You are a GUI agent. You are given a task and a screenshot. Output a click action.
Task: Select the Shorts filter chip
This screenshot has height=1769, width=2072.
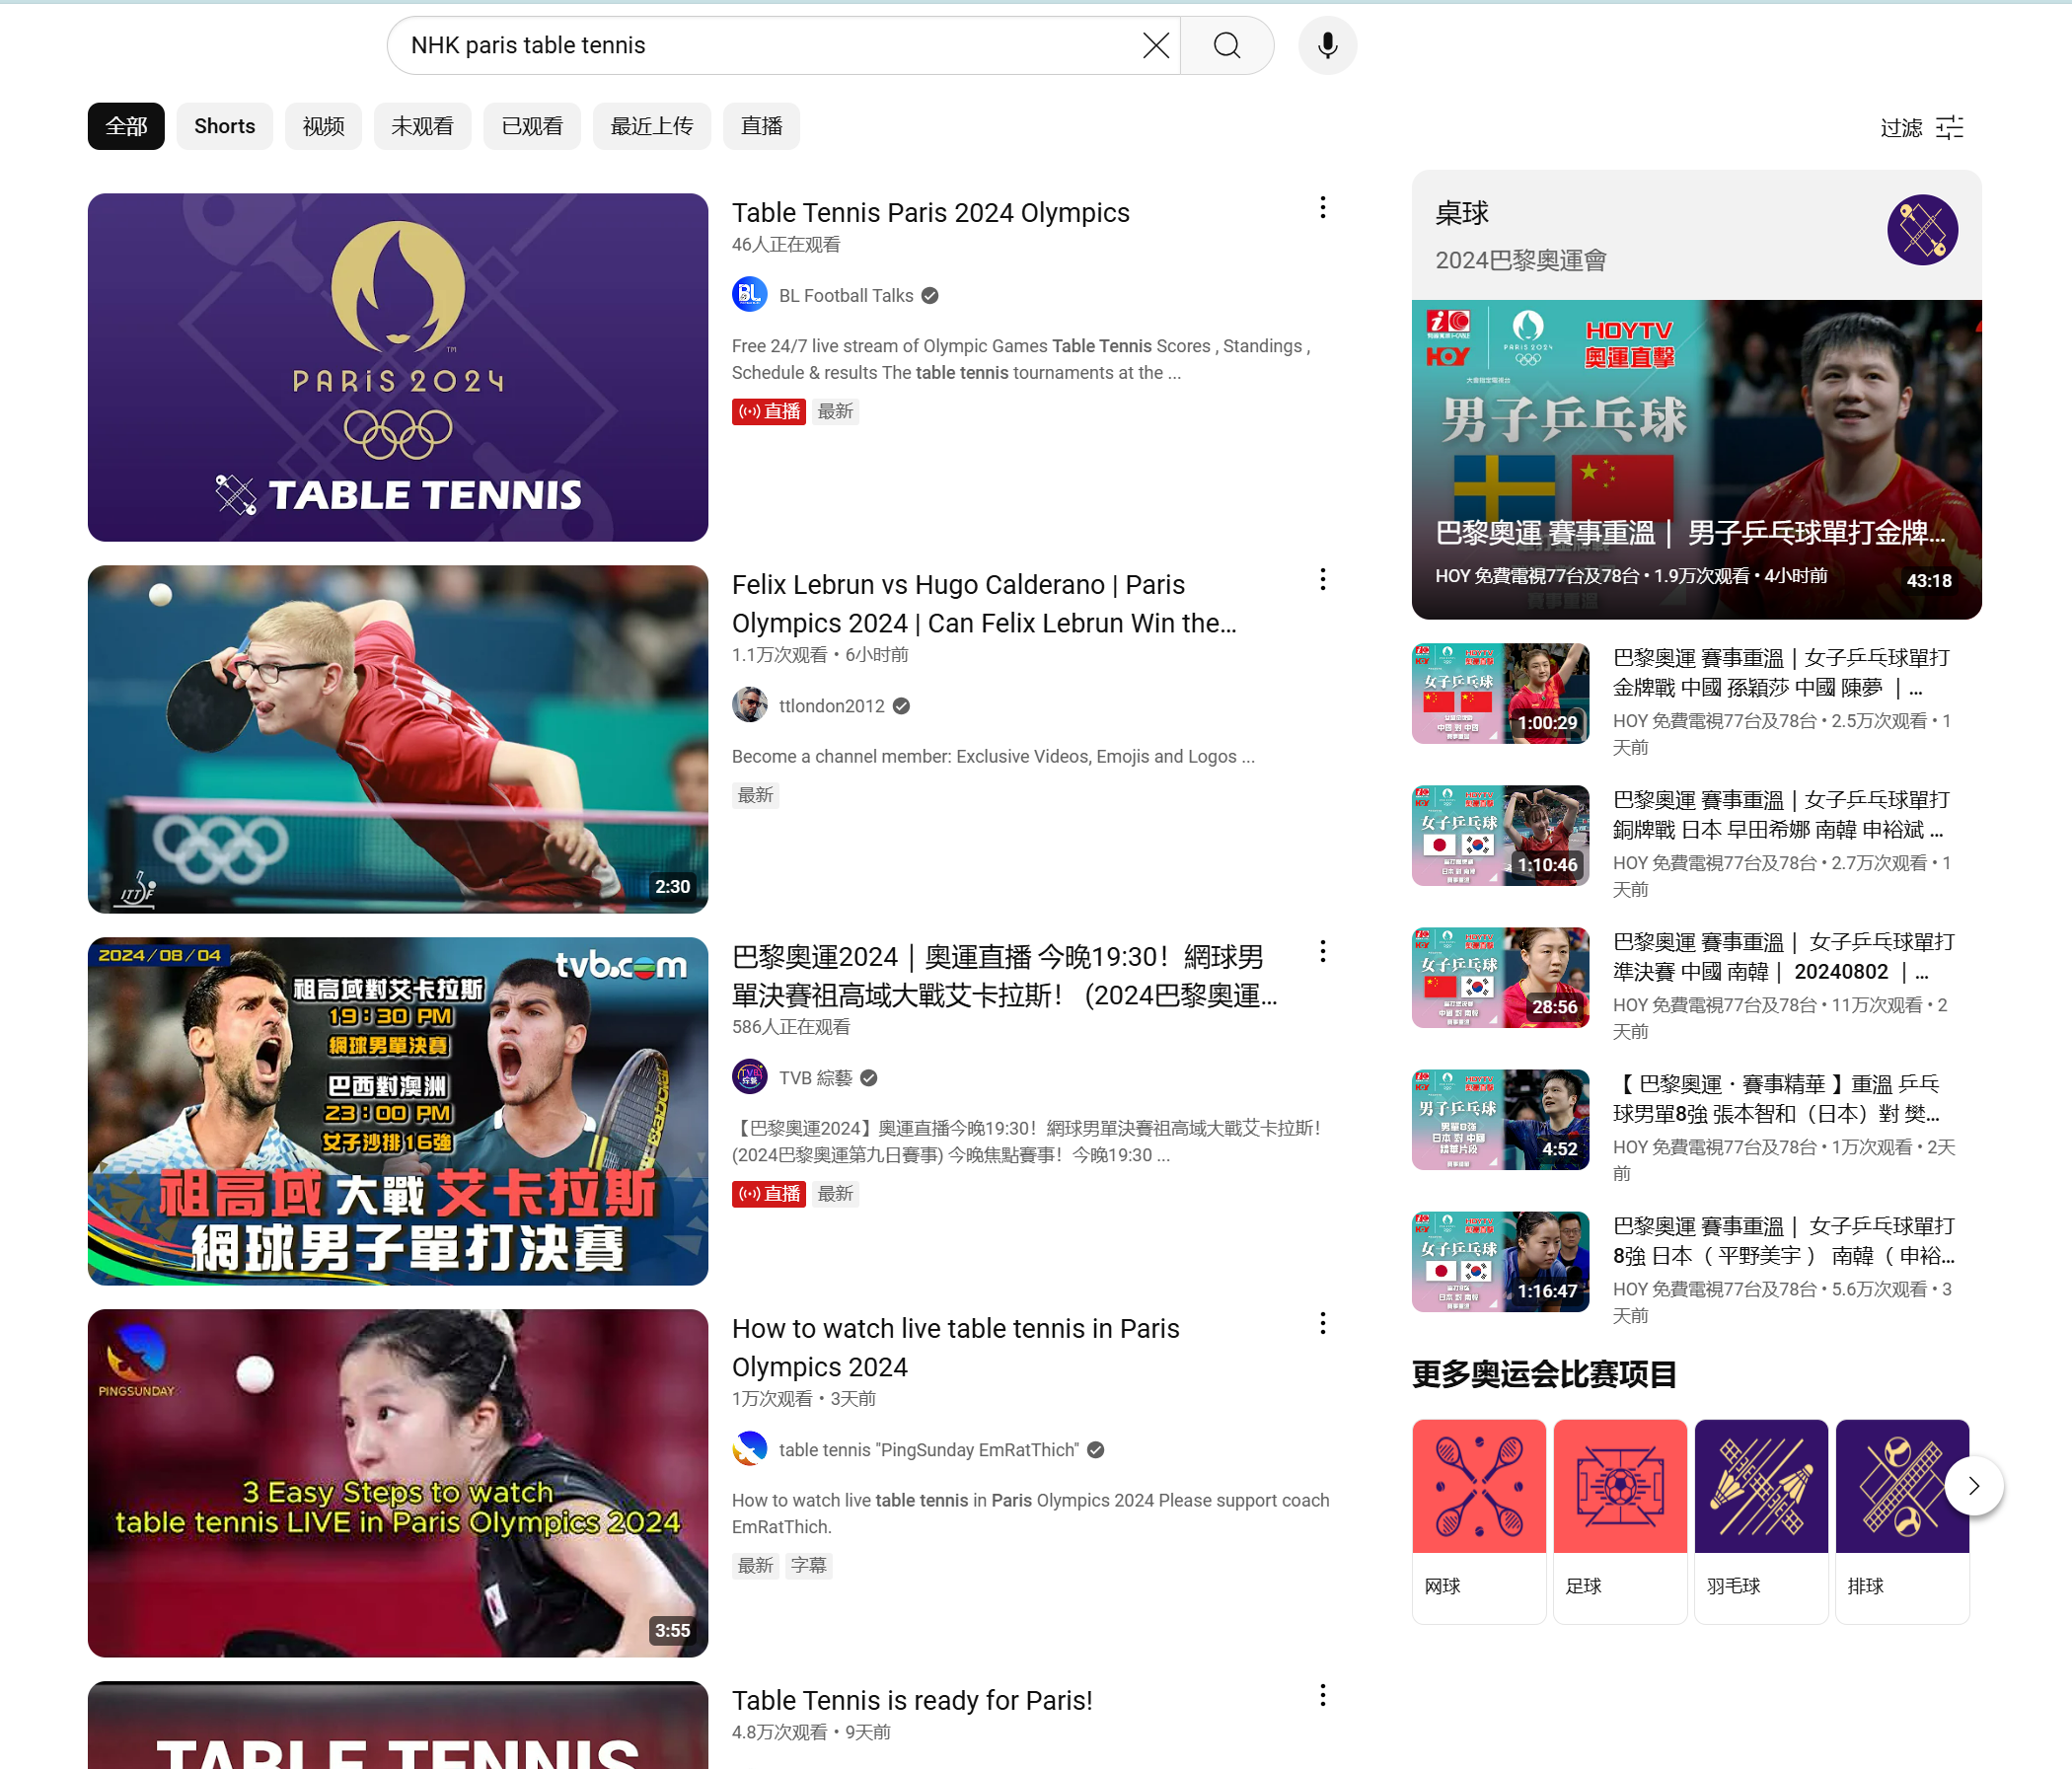224,126
